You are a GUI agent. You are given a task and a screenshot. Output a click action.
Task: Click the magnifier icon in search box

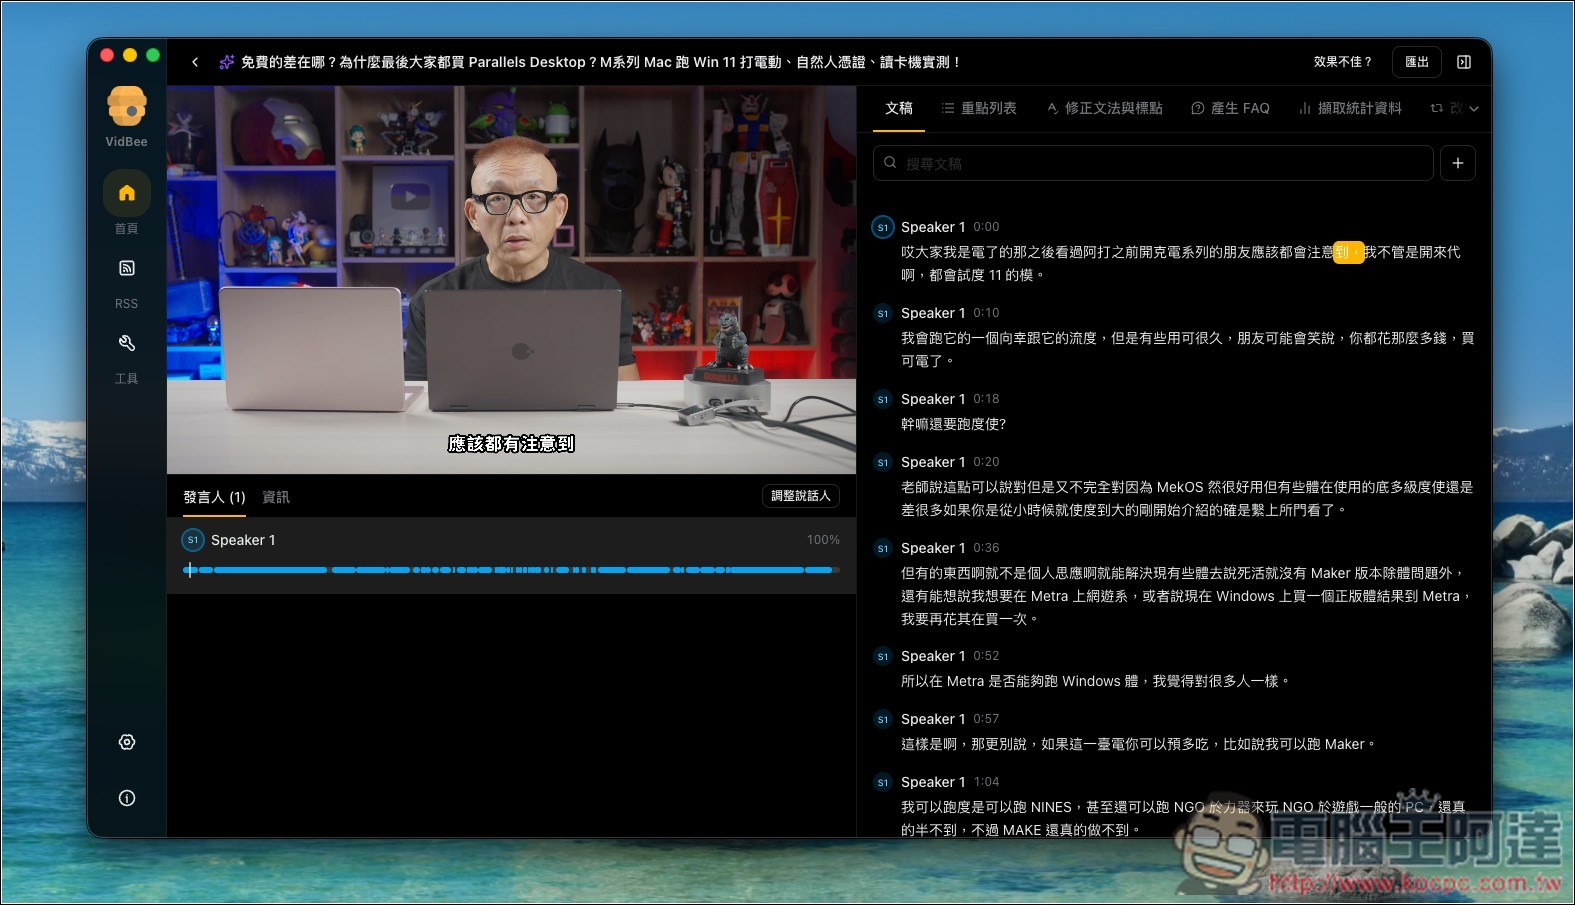(x=890, y=162)
